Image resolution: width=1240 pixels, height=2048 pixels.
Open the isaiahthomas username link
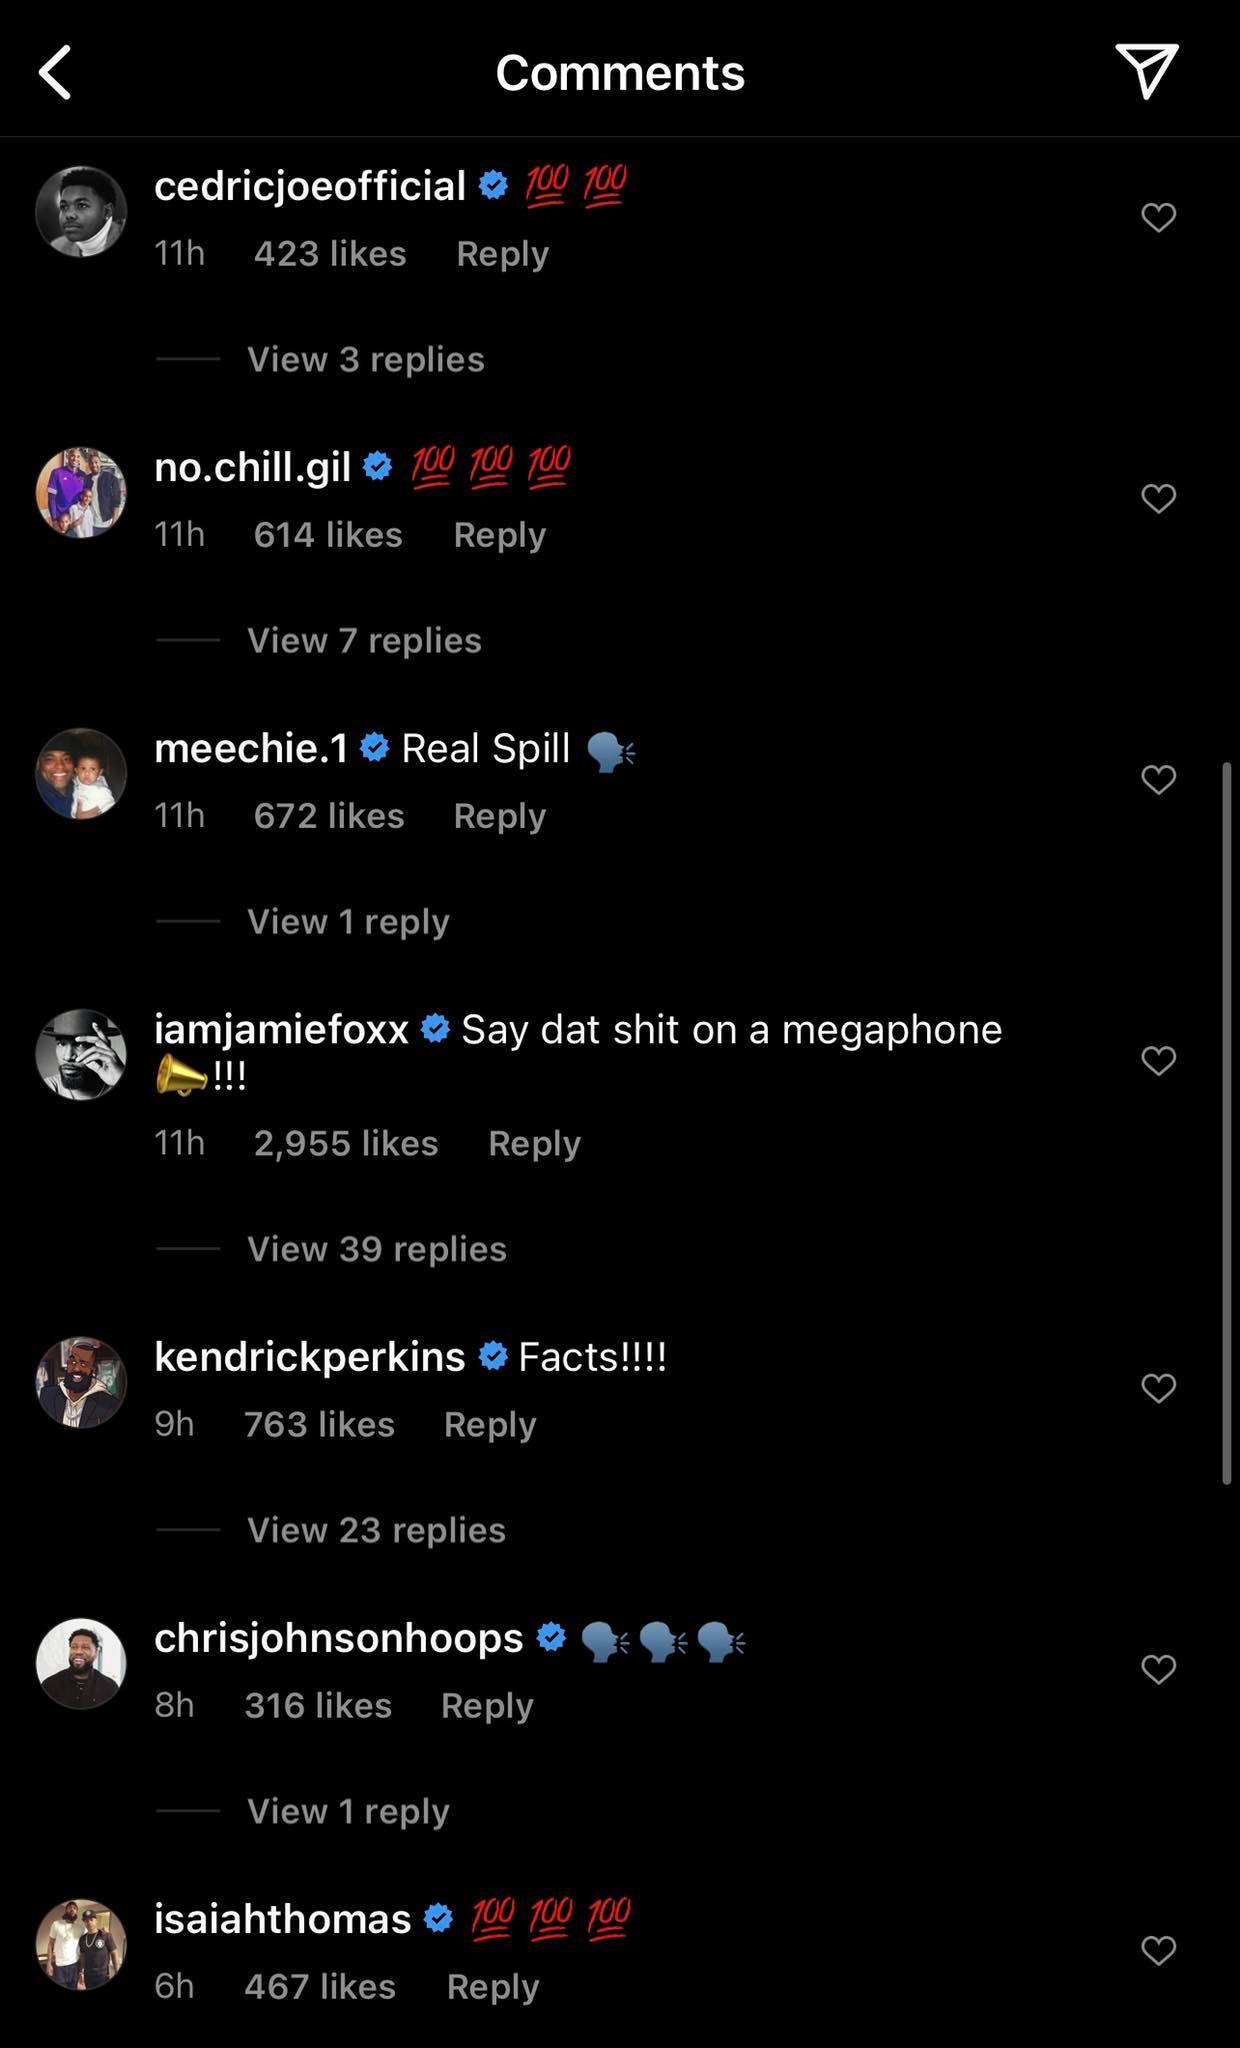(x=283, y=1919)
